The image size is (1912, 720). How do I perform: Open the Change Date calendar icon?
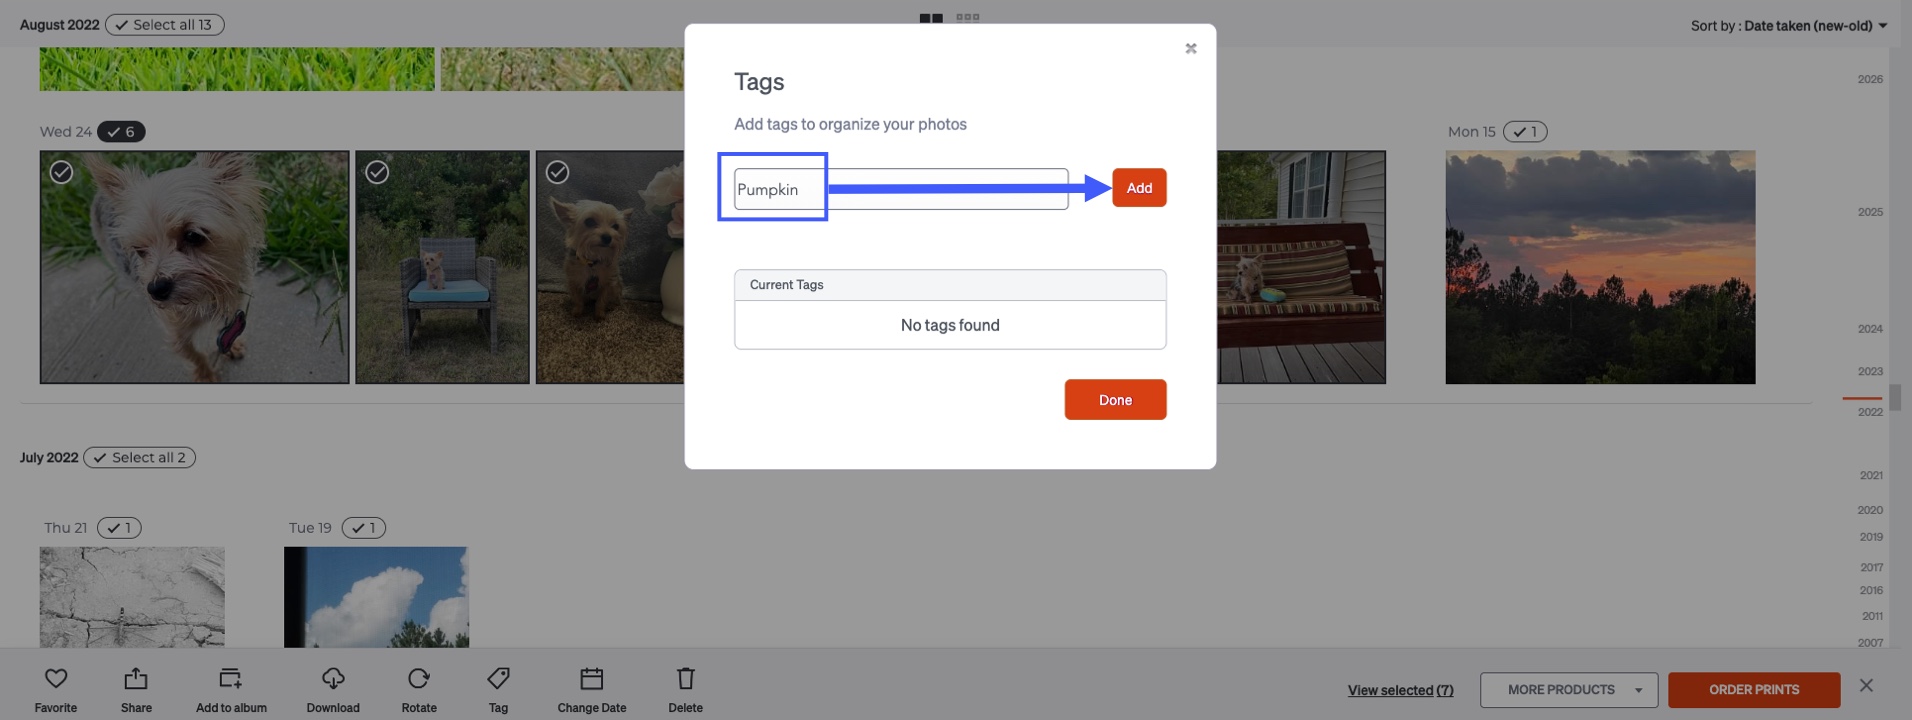pyautogui.click(x=592, y=679)
